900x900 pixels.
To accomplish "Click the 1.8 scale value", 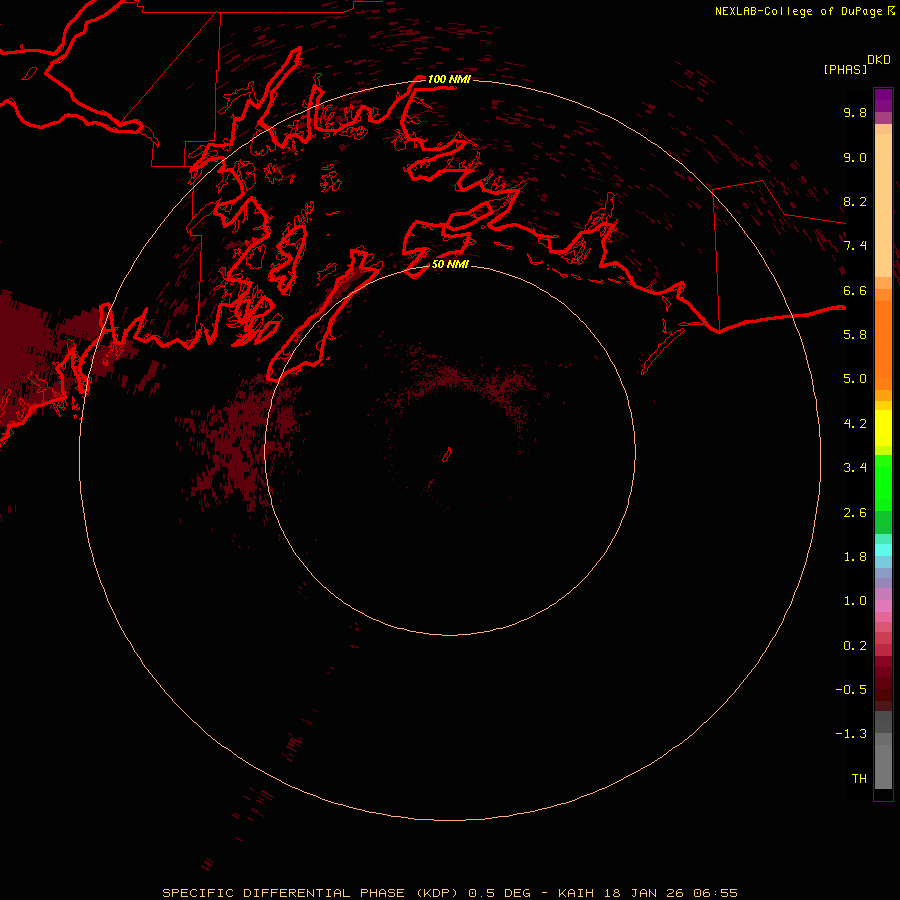I will pos(855,557).
